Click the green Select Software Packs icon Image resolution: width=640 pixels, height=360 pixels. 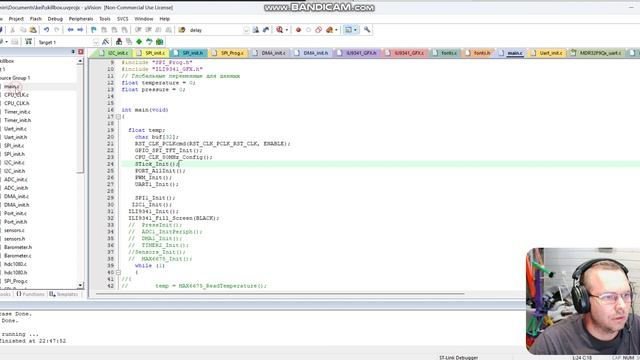(x=149, y=42)
